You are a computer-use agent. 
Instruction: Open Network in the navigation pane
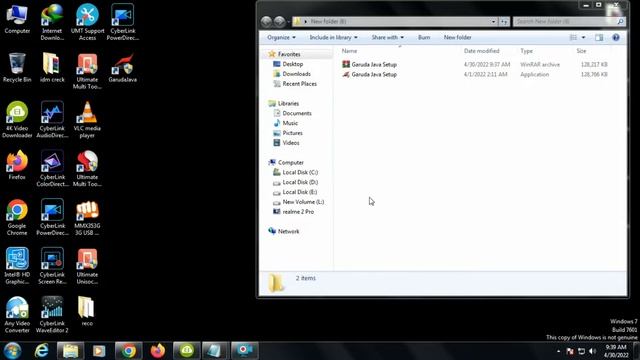(x=288, y=231)
